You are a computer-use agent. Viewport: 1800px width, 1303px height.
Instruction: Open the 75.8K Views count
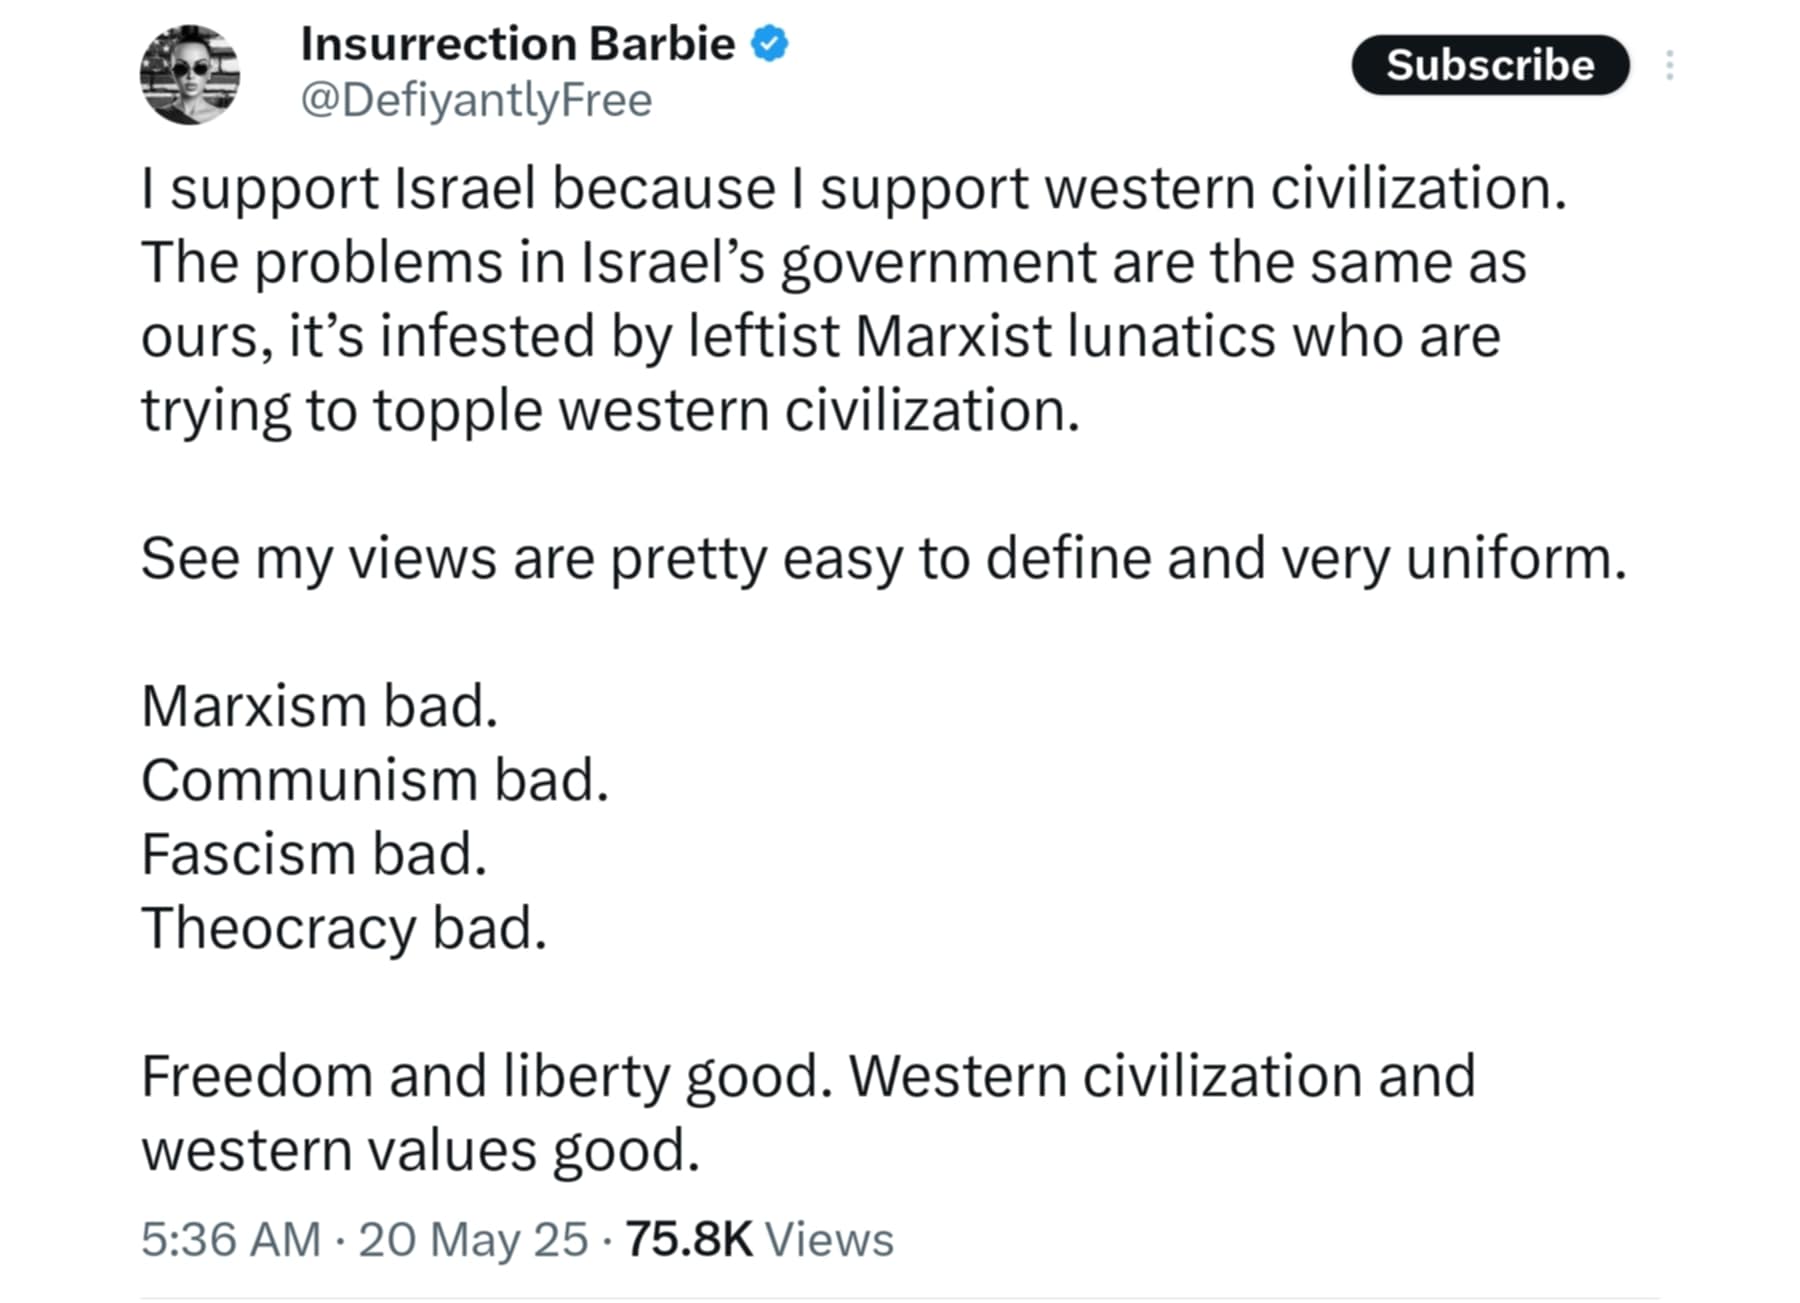[x=759, y=1239]
